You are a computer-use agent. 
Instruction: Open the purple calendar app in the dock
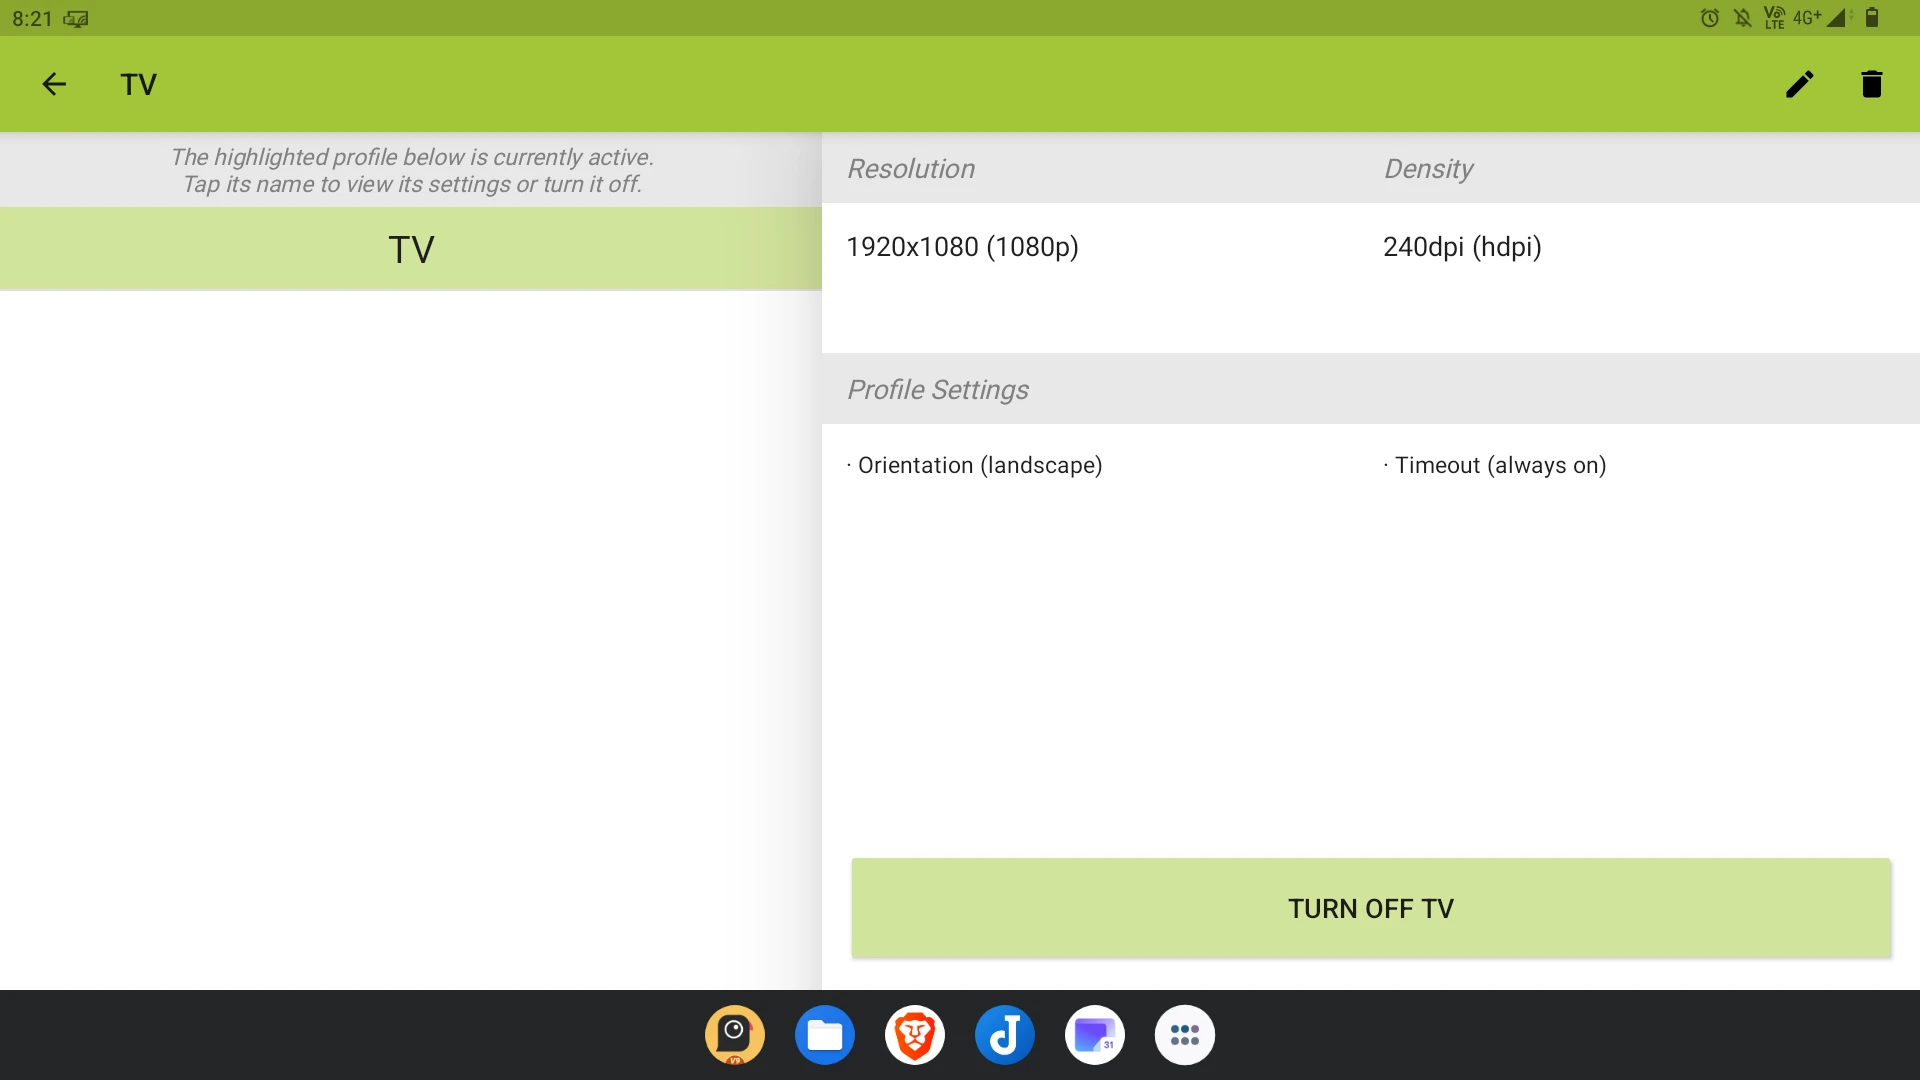[1094, 1035]
